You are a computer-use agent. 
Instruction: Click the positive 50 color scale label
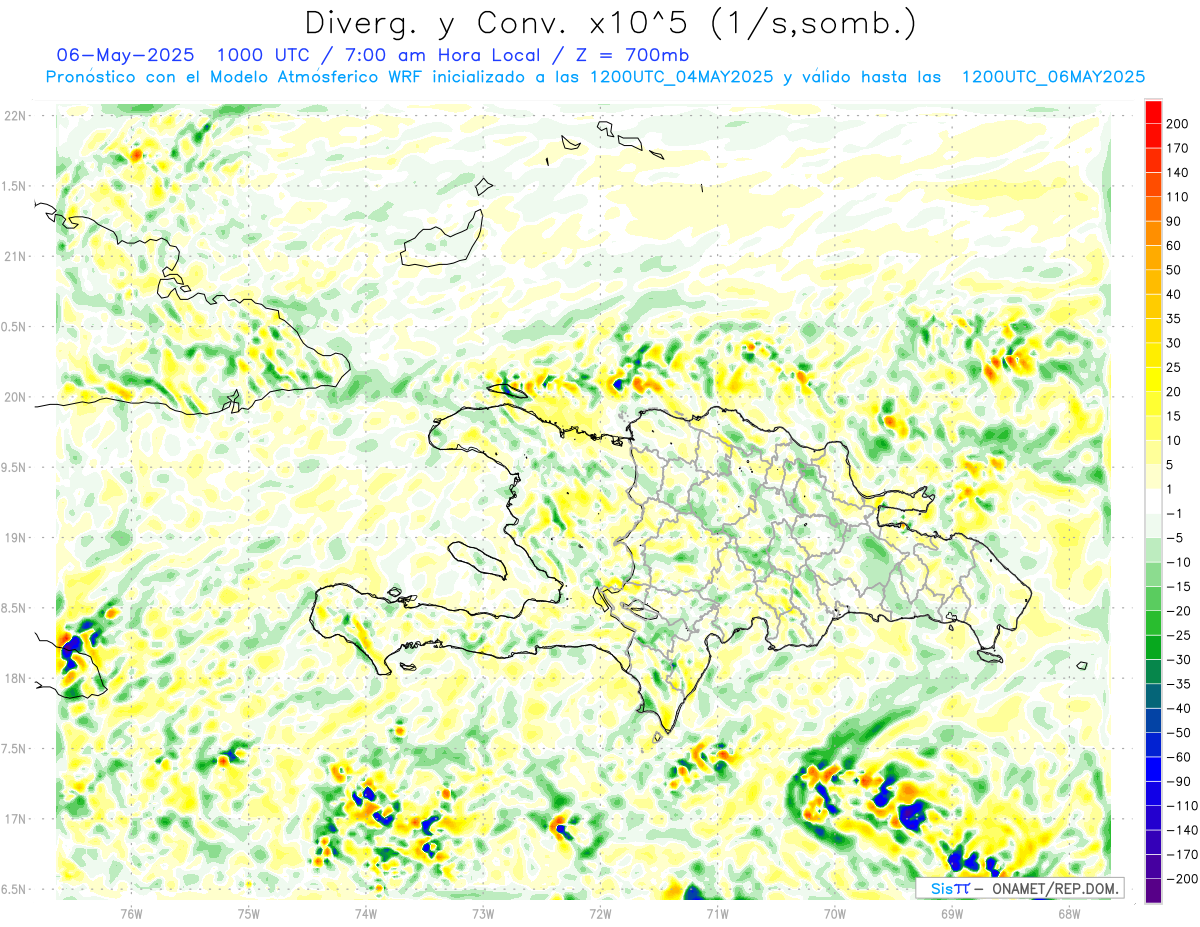click(x=1174, y=270)
